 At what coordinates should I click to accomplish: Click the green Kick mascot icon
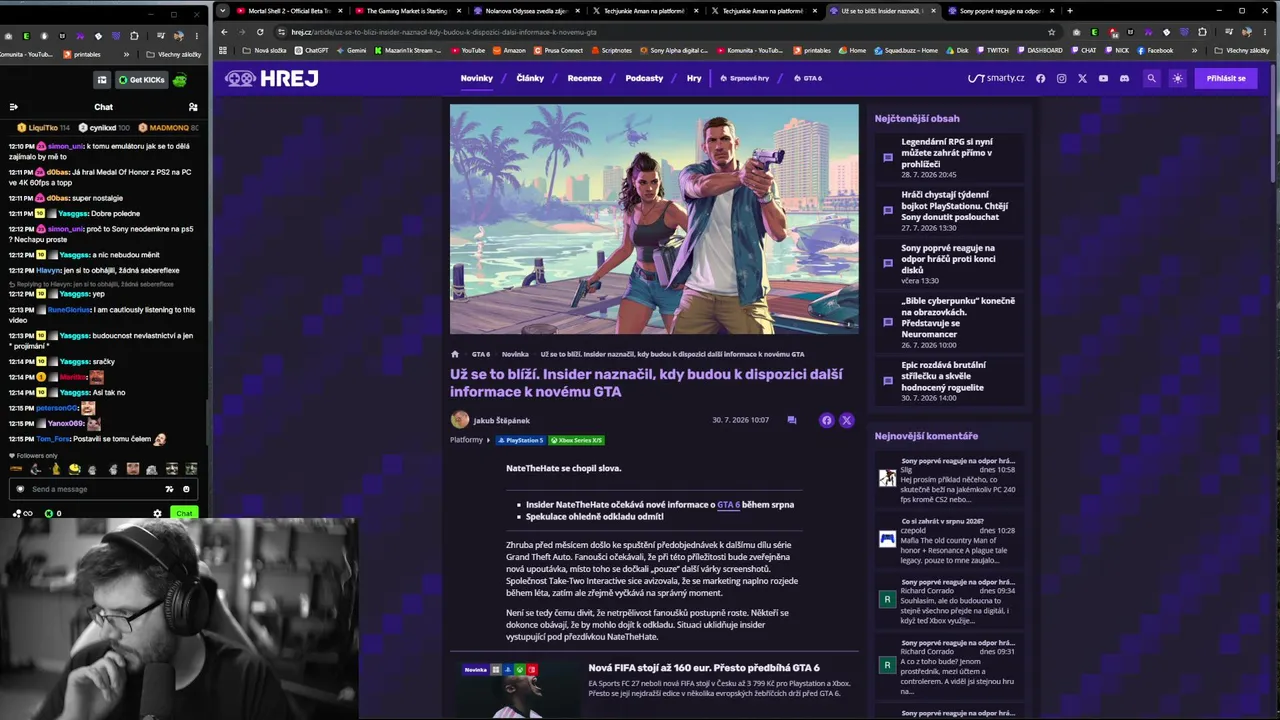pyautogui.click(x=180, y=80)
